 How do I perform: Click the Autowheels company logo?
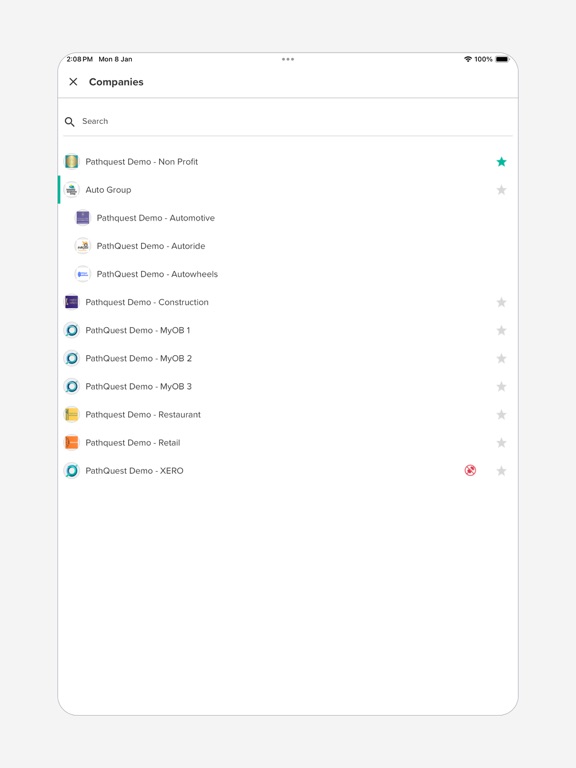83,274
